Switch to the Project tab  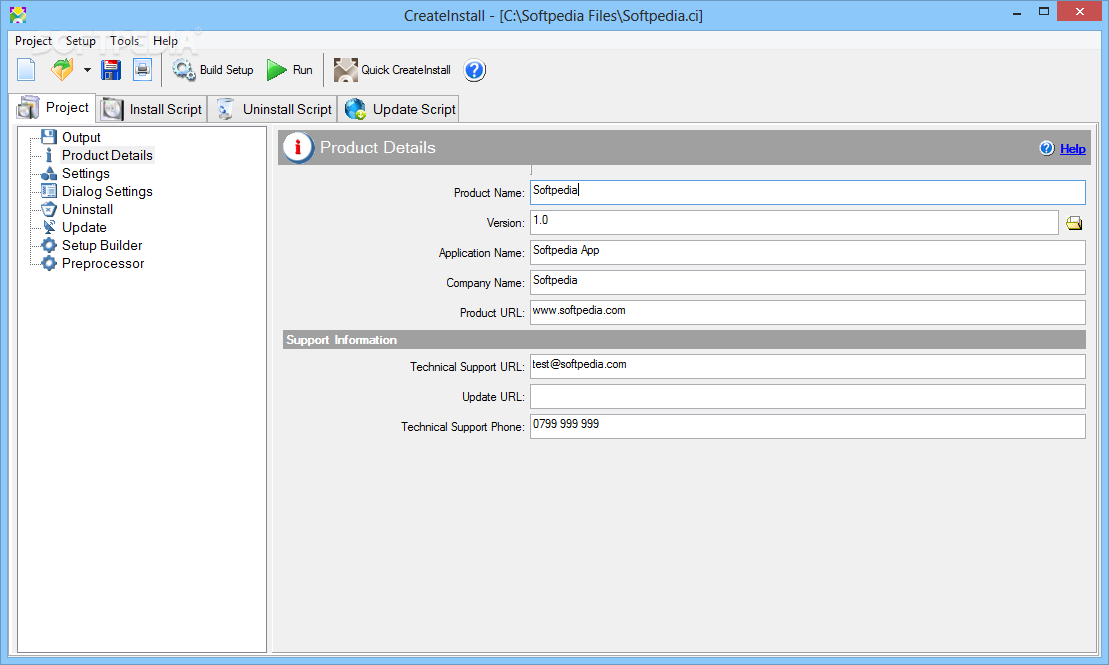point(54,108)
